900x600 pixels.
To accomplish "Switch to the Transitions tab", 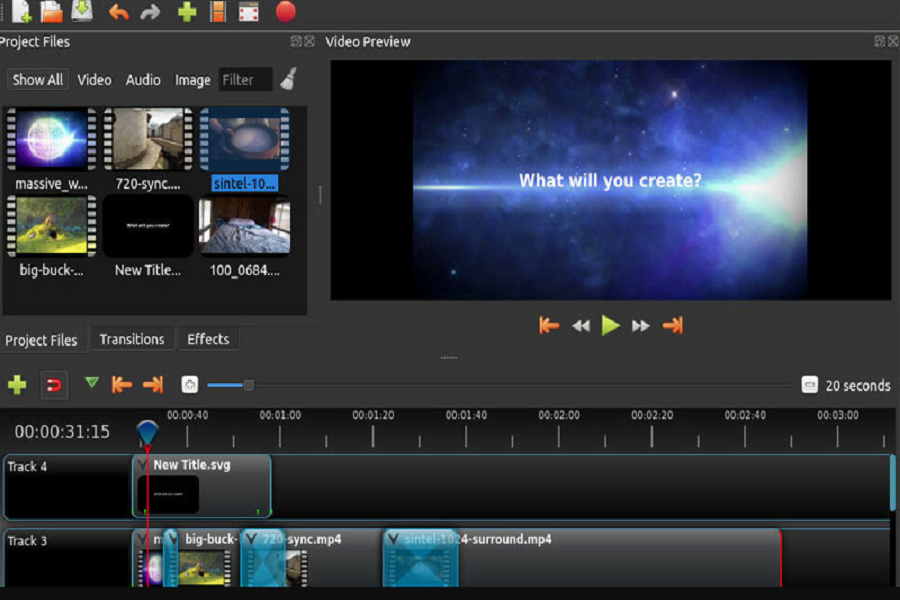I will (x=132, y=339).
